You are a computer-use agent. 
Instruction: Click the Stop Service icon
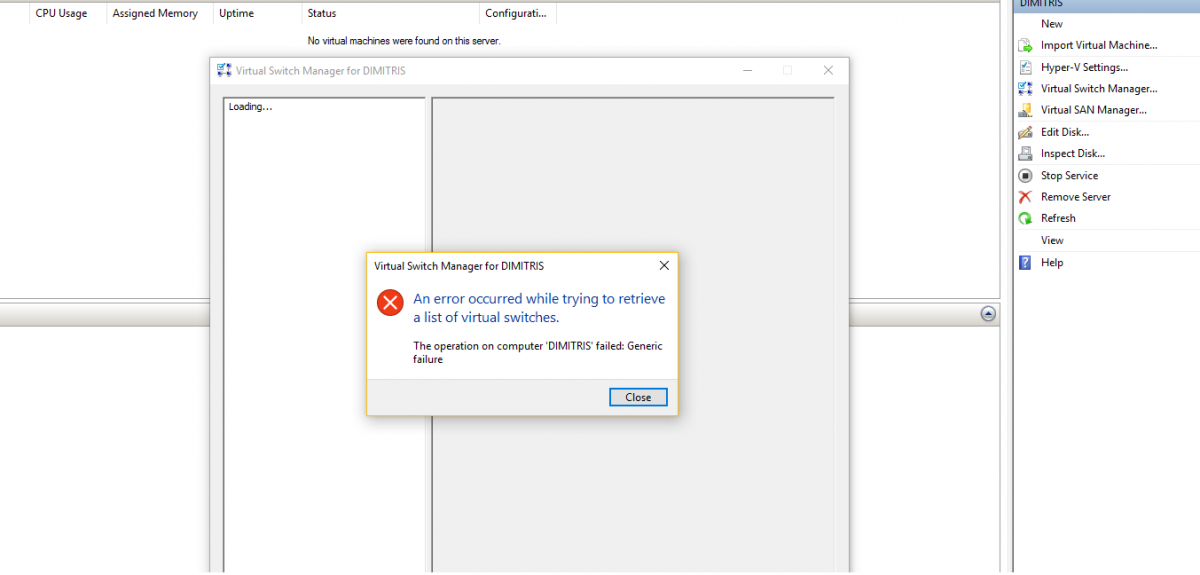click(1024, 175)
